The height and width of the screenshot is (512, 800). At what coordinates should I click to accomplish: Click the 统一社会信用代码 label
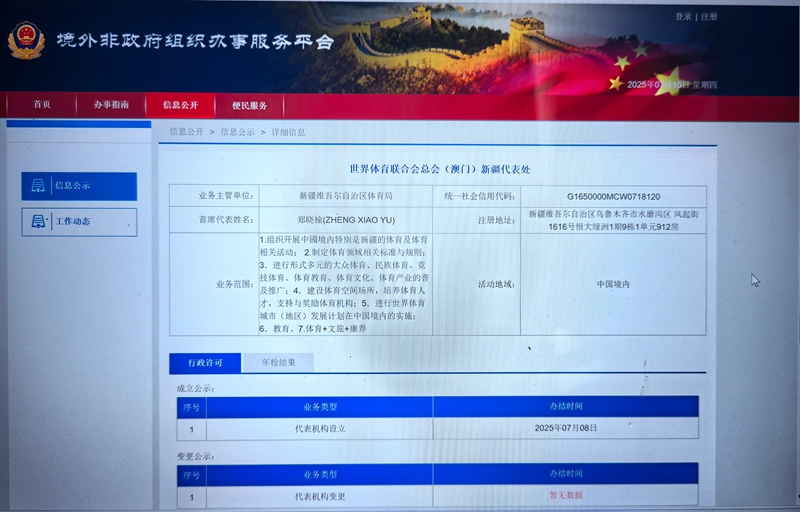[x=479, y=196]
